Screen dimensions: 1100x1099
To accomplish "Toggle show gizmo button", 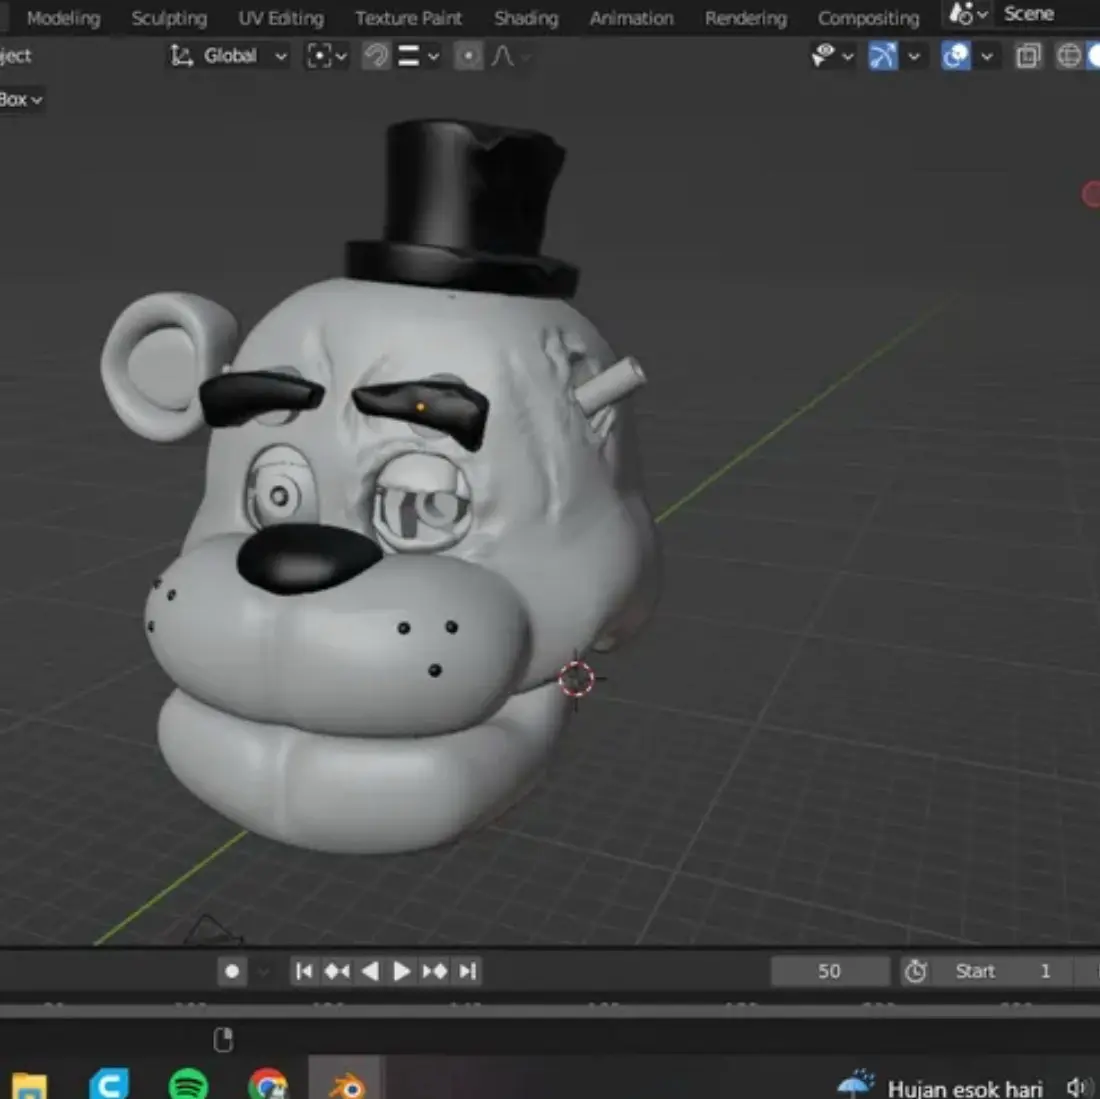I will point(883,56).
